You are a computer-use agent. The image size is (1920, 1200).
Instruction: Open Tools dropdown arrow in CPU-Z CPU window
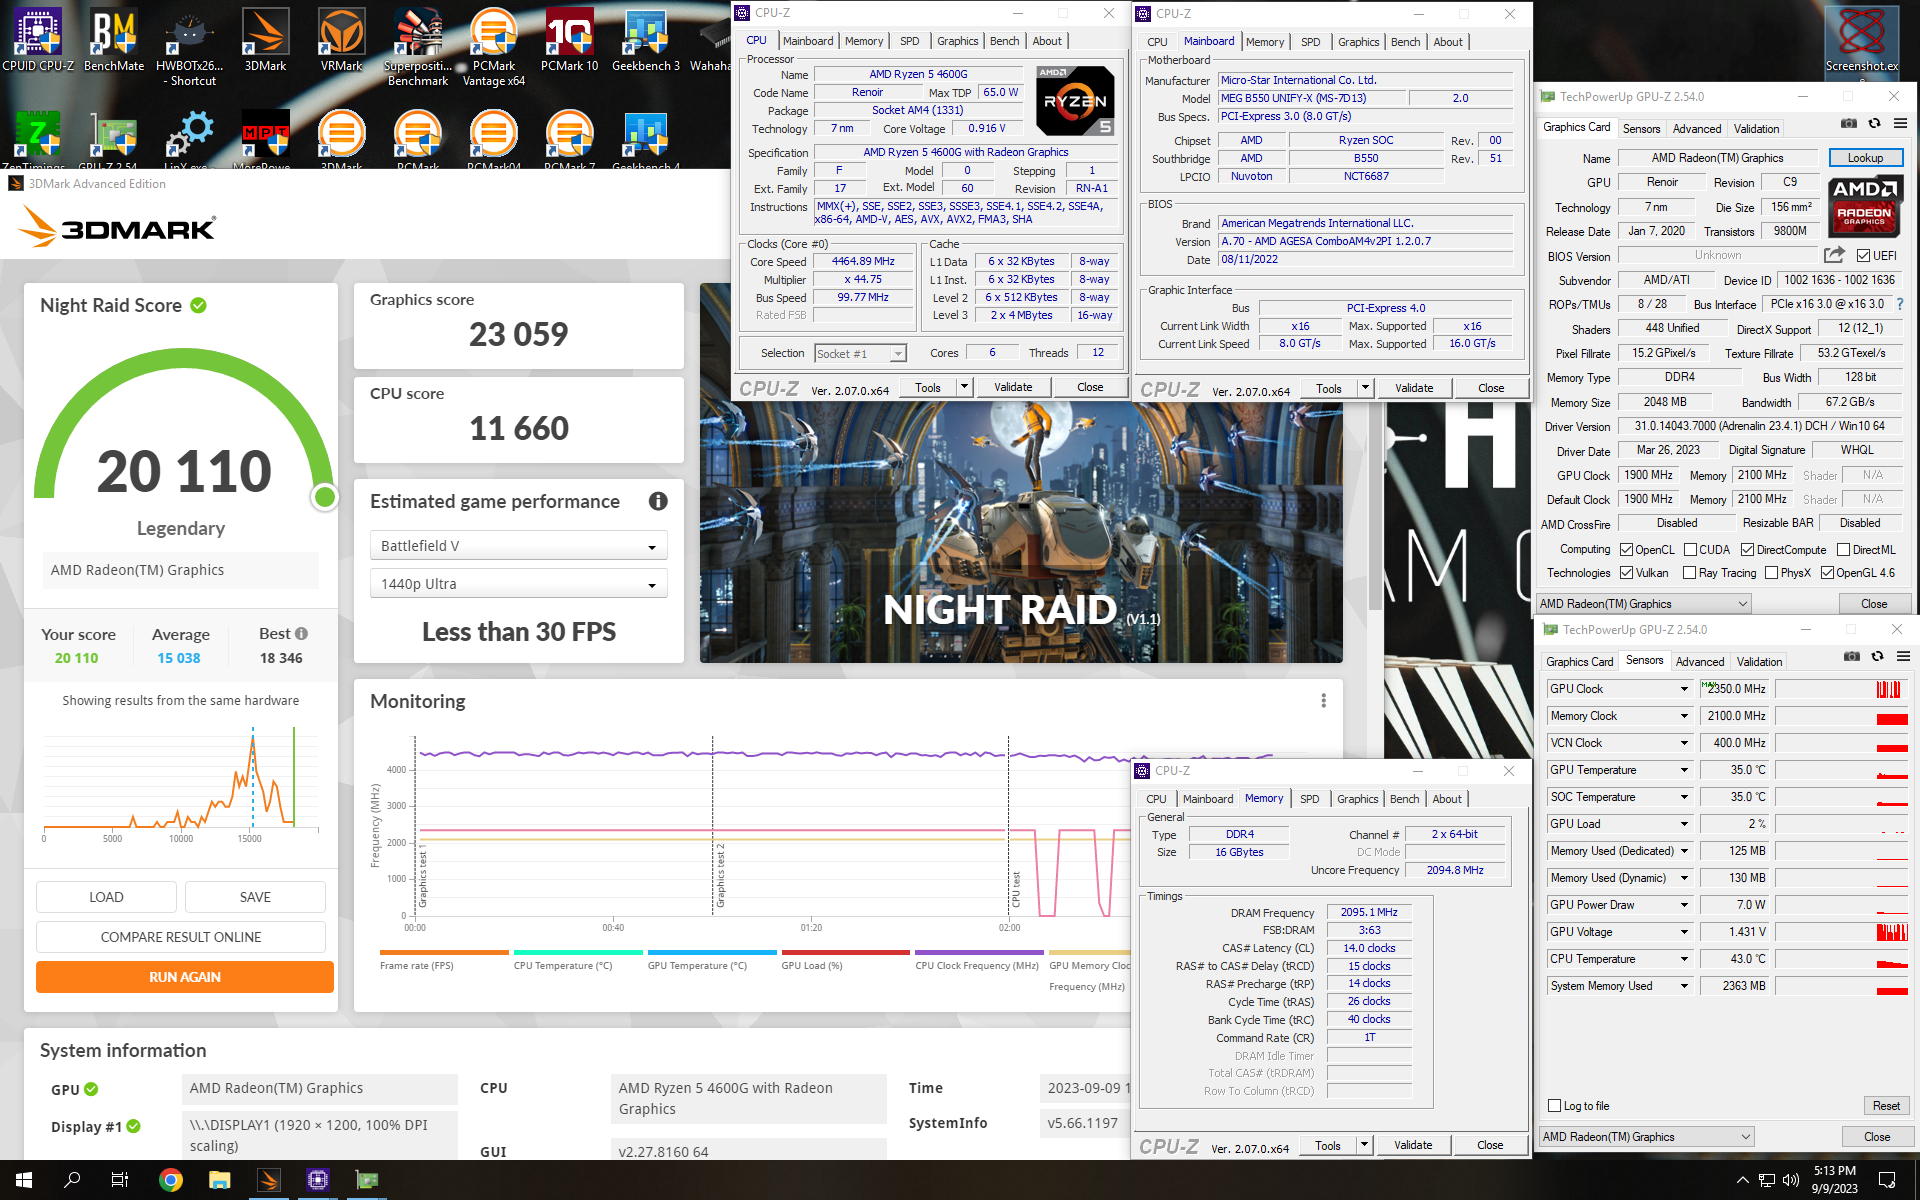click(x=964, y=387)
